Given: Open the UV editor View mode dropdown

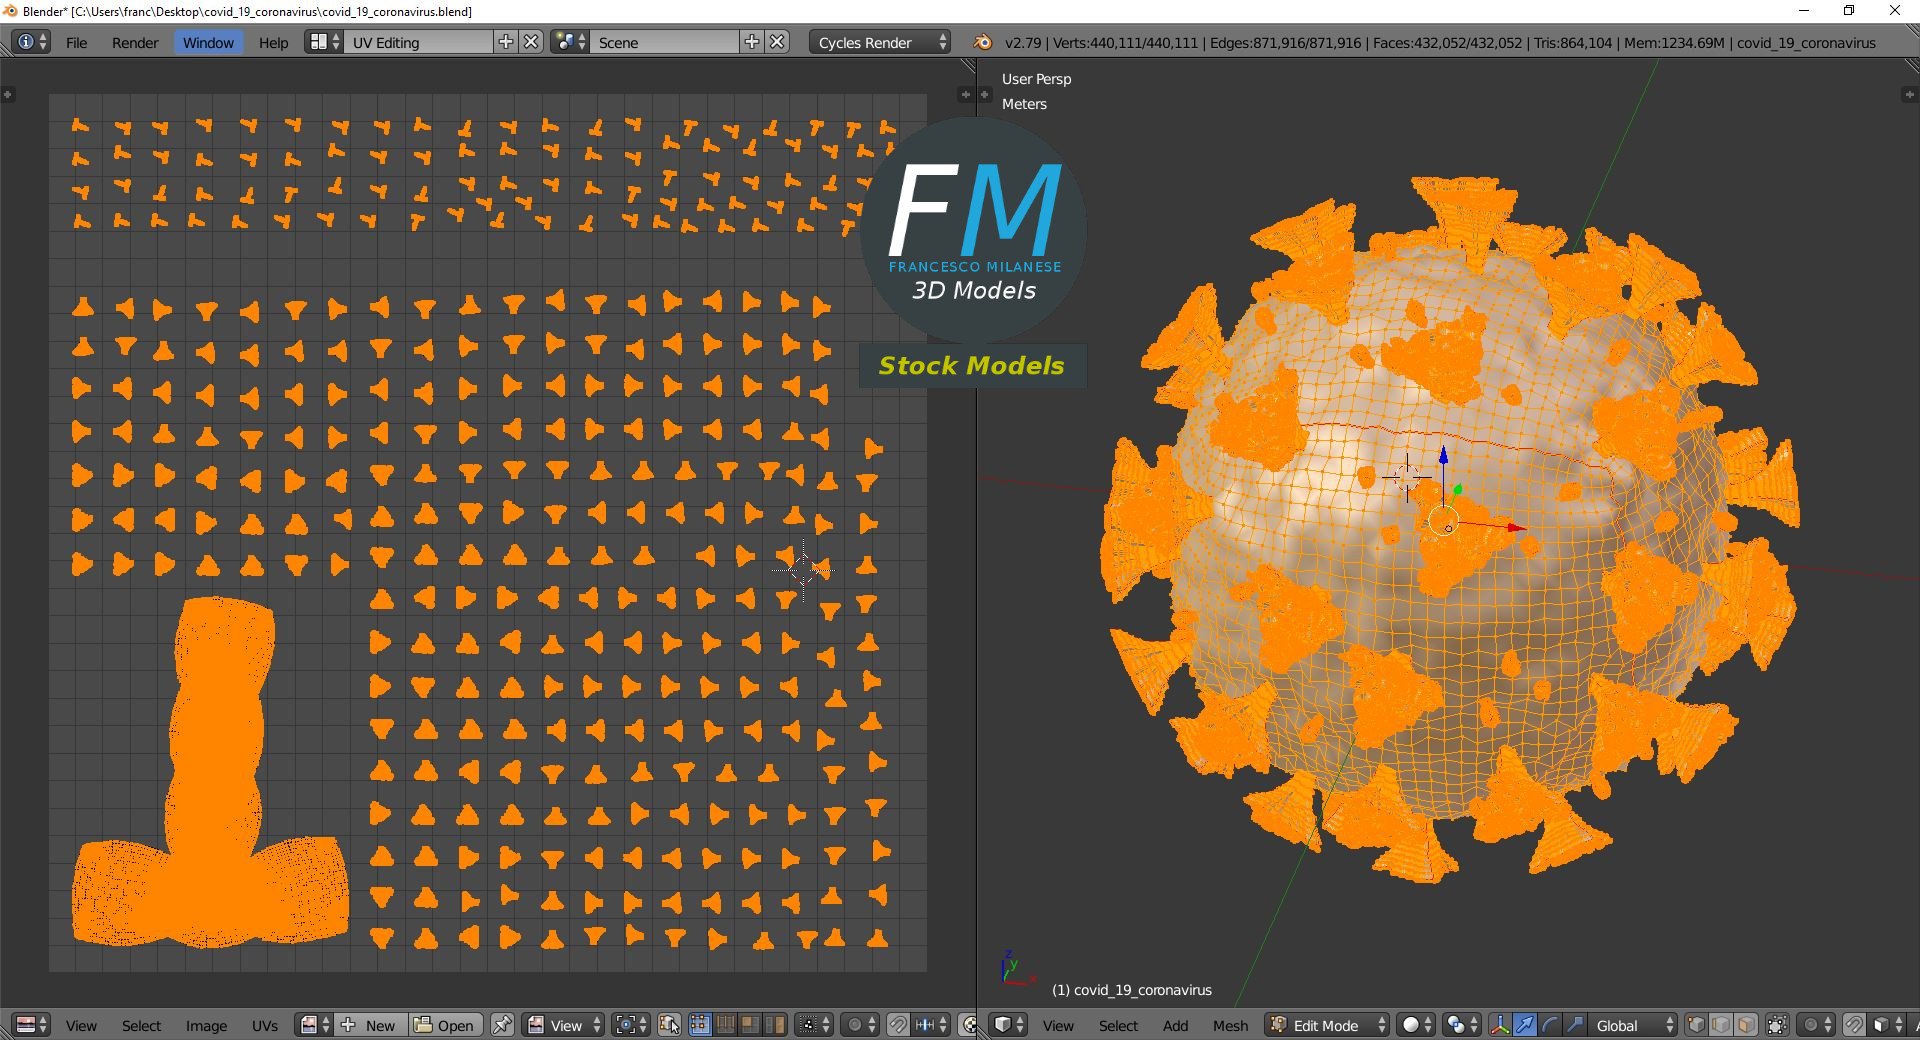Looking at the screenshot, I should tap(564, 1025).
